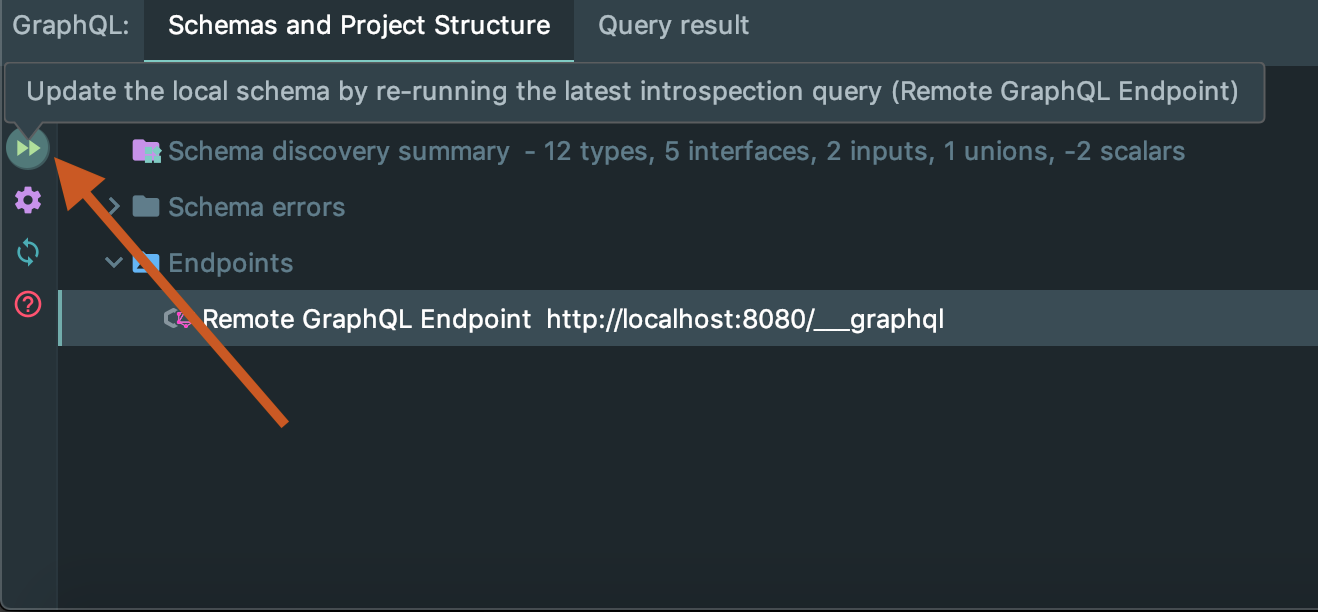Click the teal circular-arrows refresh icon
Image resolution: width=1318 pixels, height=612 pixels.
tap(28, 253)
